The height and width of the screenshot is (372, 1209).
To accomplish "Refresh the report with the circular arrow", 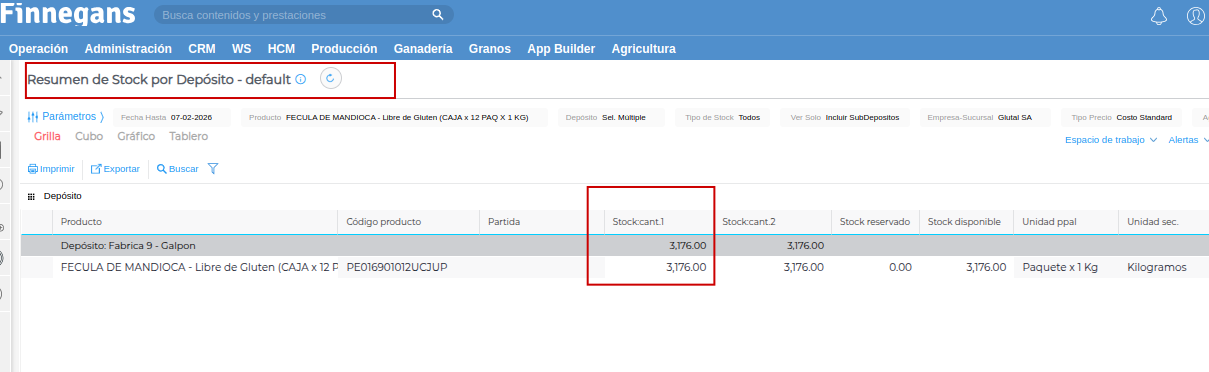I will pos(331,77).
